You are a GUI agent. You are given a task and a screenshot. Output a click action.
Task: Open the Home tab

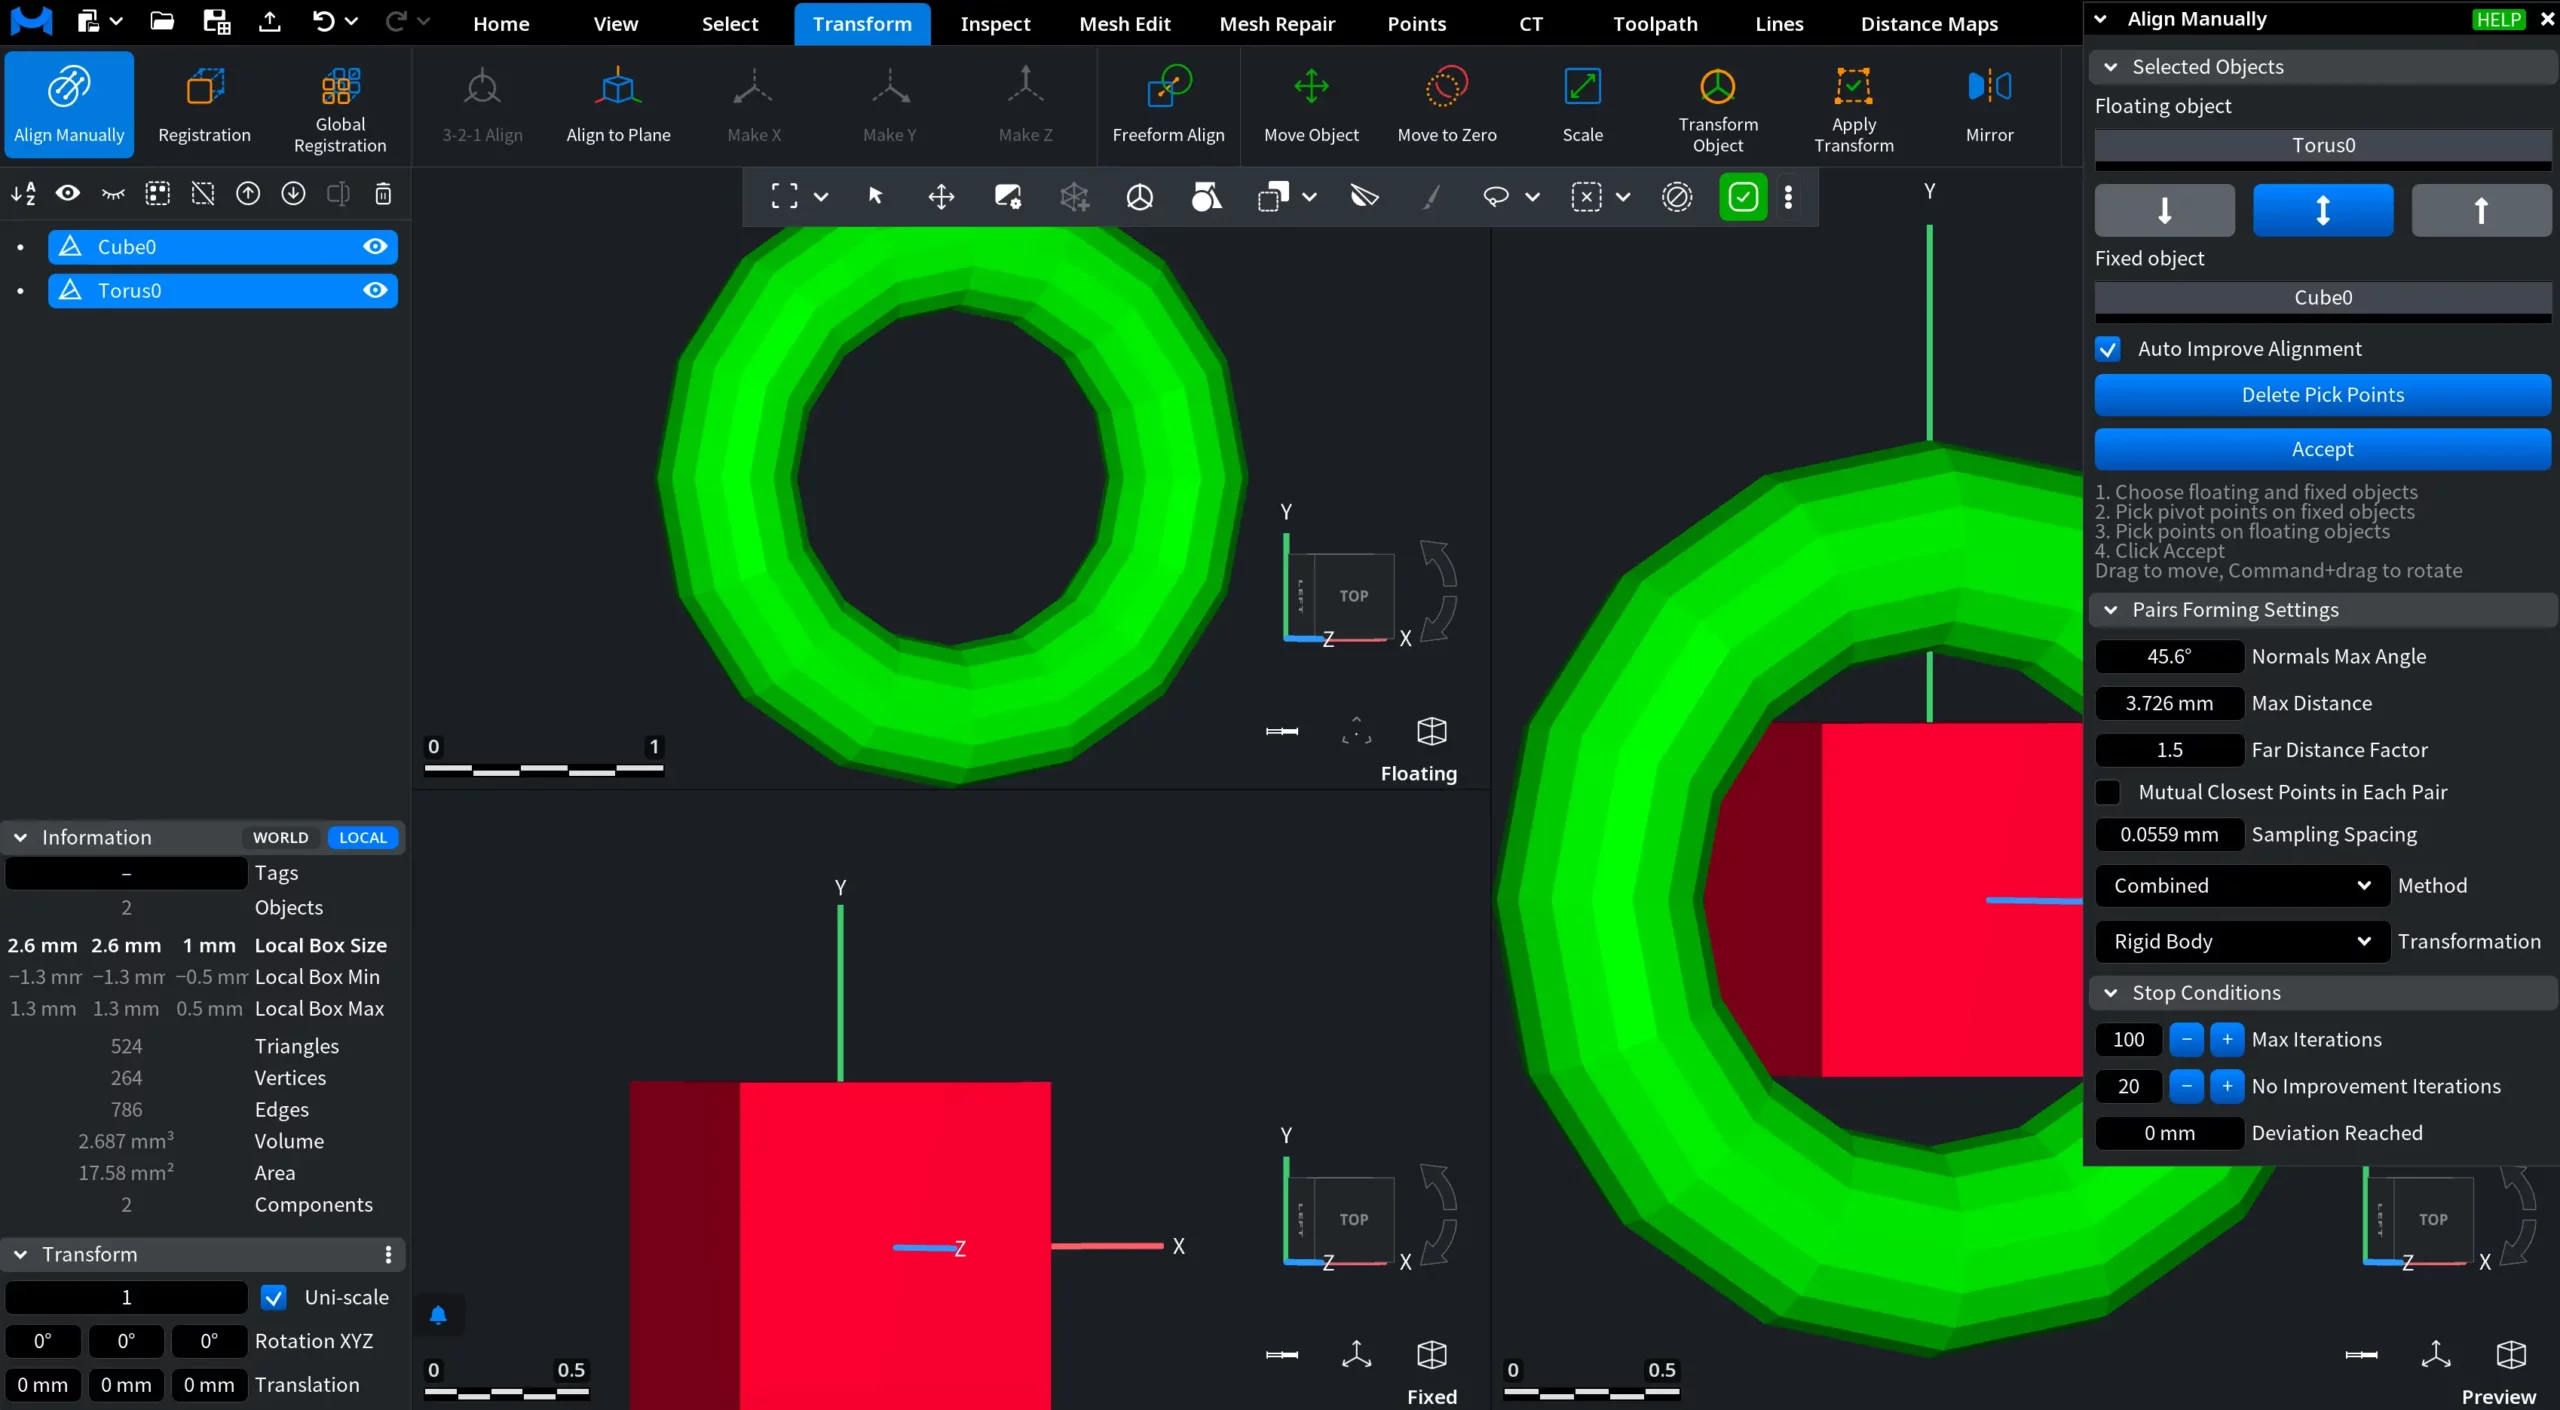[501, 24]
